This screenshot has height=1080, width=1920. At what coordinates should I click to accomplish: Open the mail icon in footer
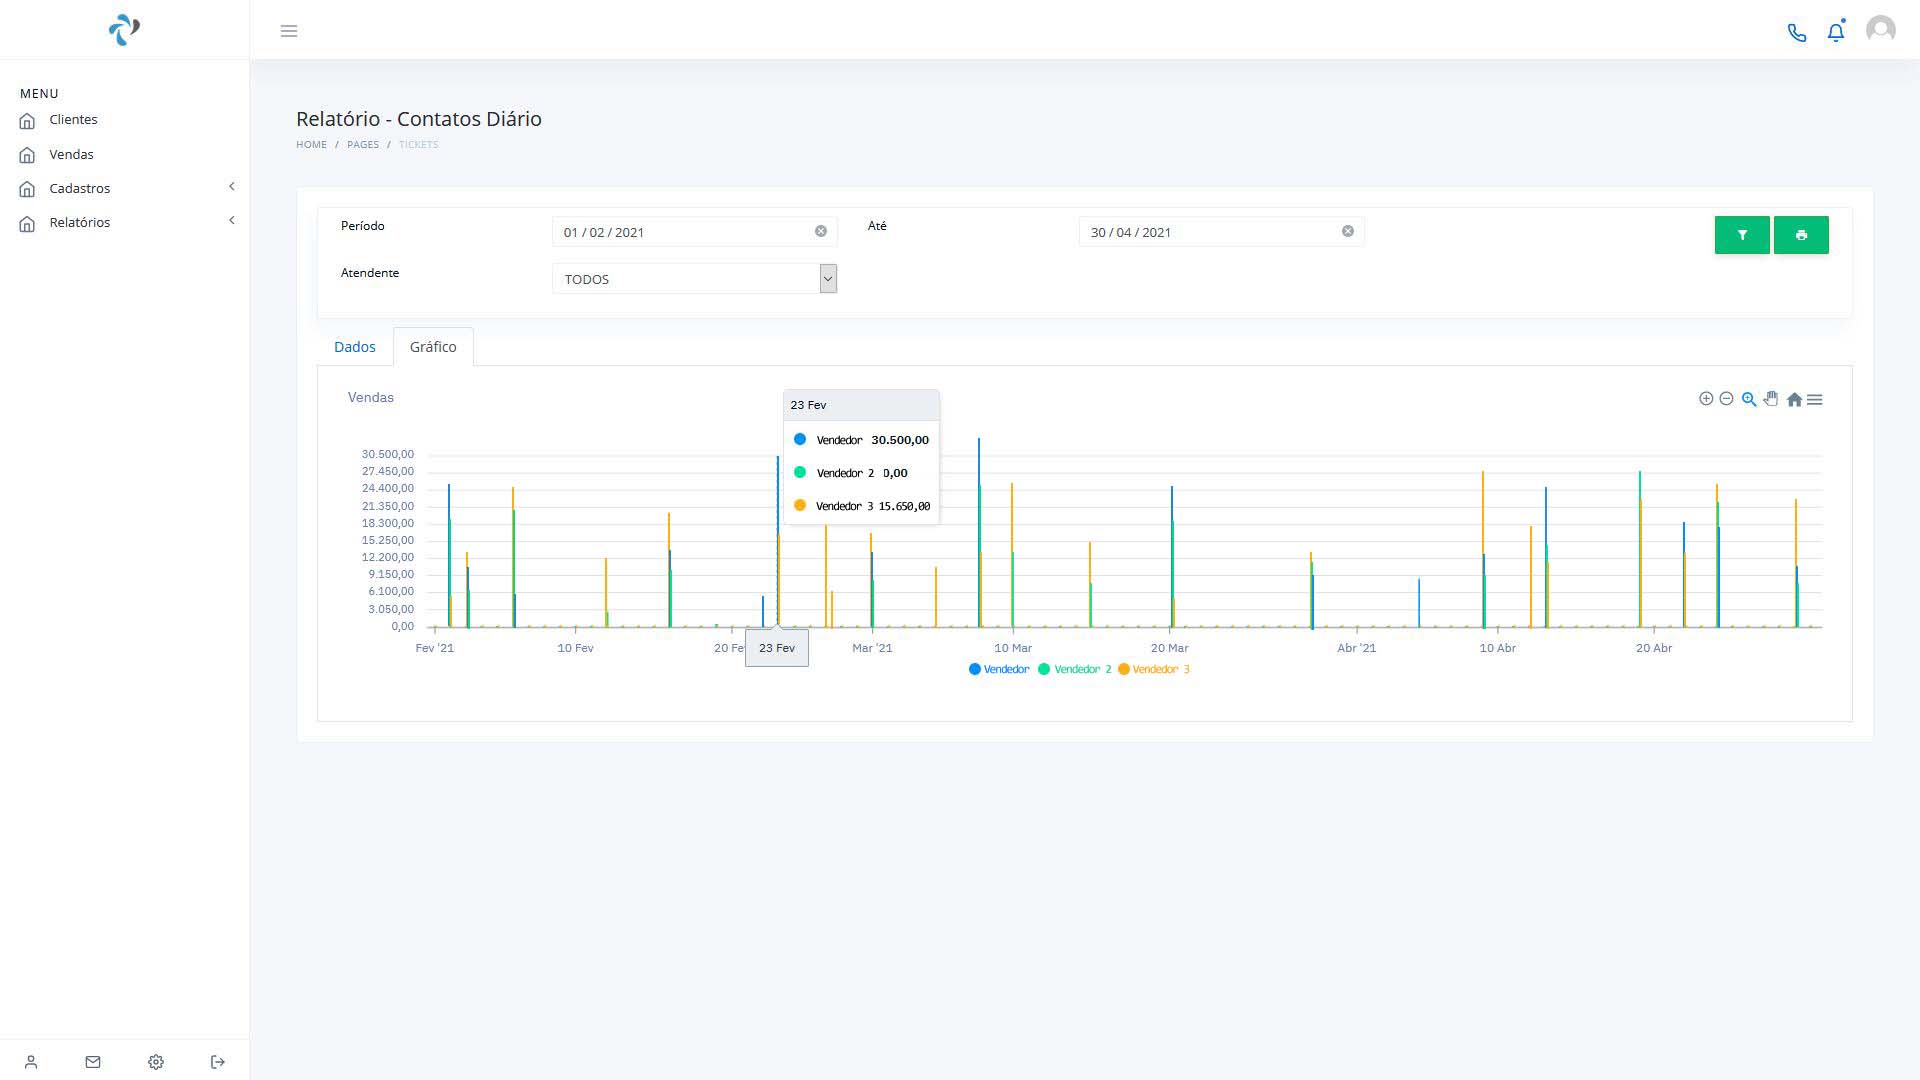pos(93,1062)
